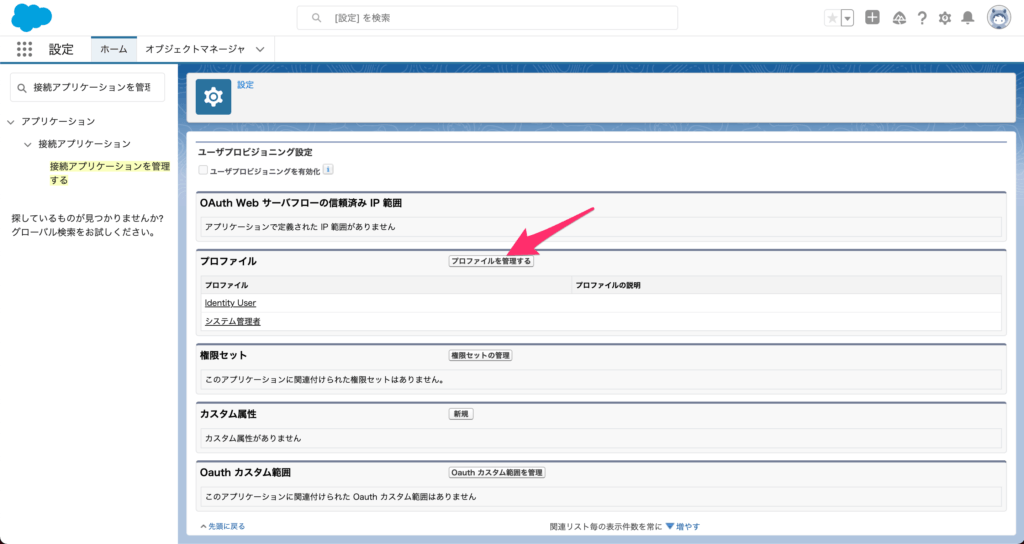
Task: Open the Trailhead guidance cloud icon
Action: 899,18
